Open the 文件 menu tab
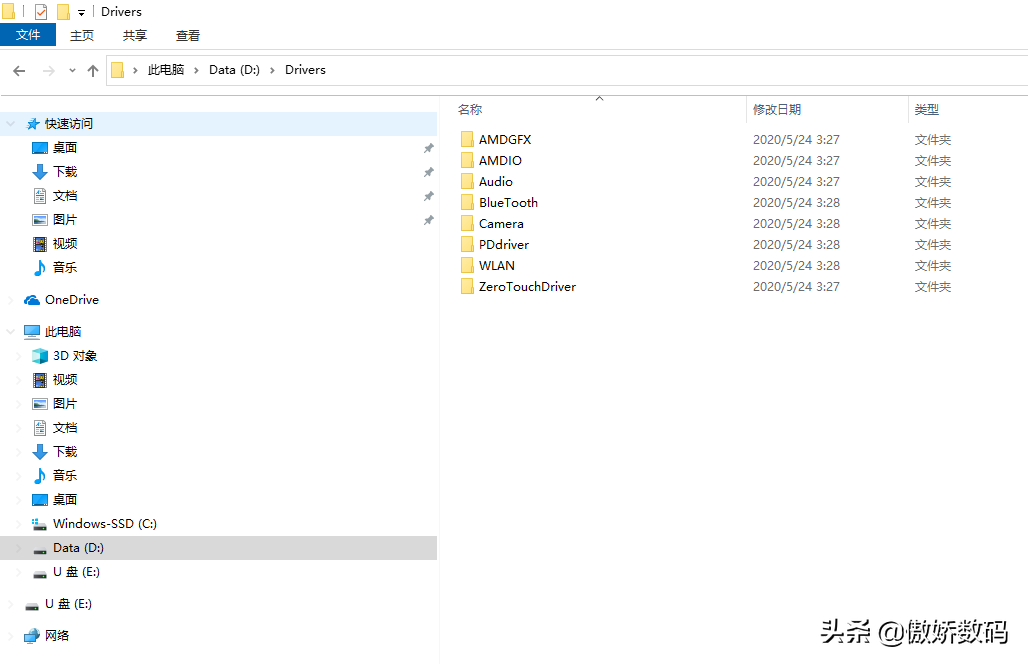The height and width of the screenshot is (664, 1028). pos(28,35)
